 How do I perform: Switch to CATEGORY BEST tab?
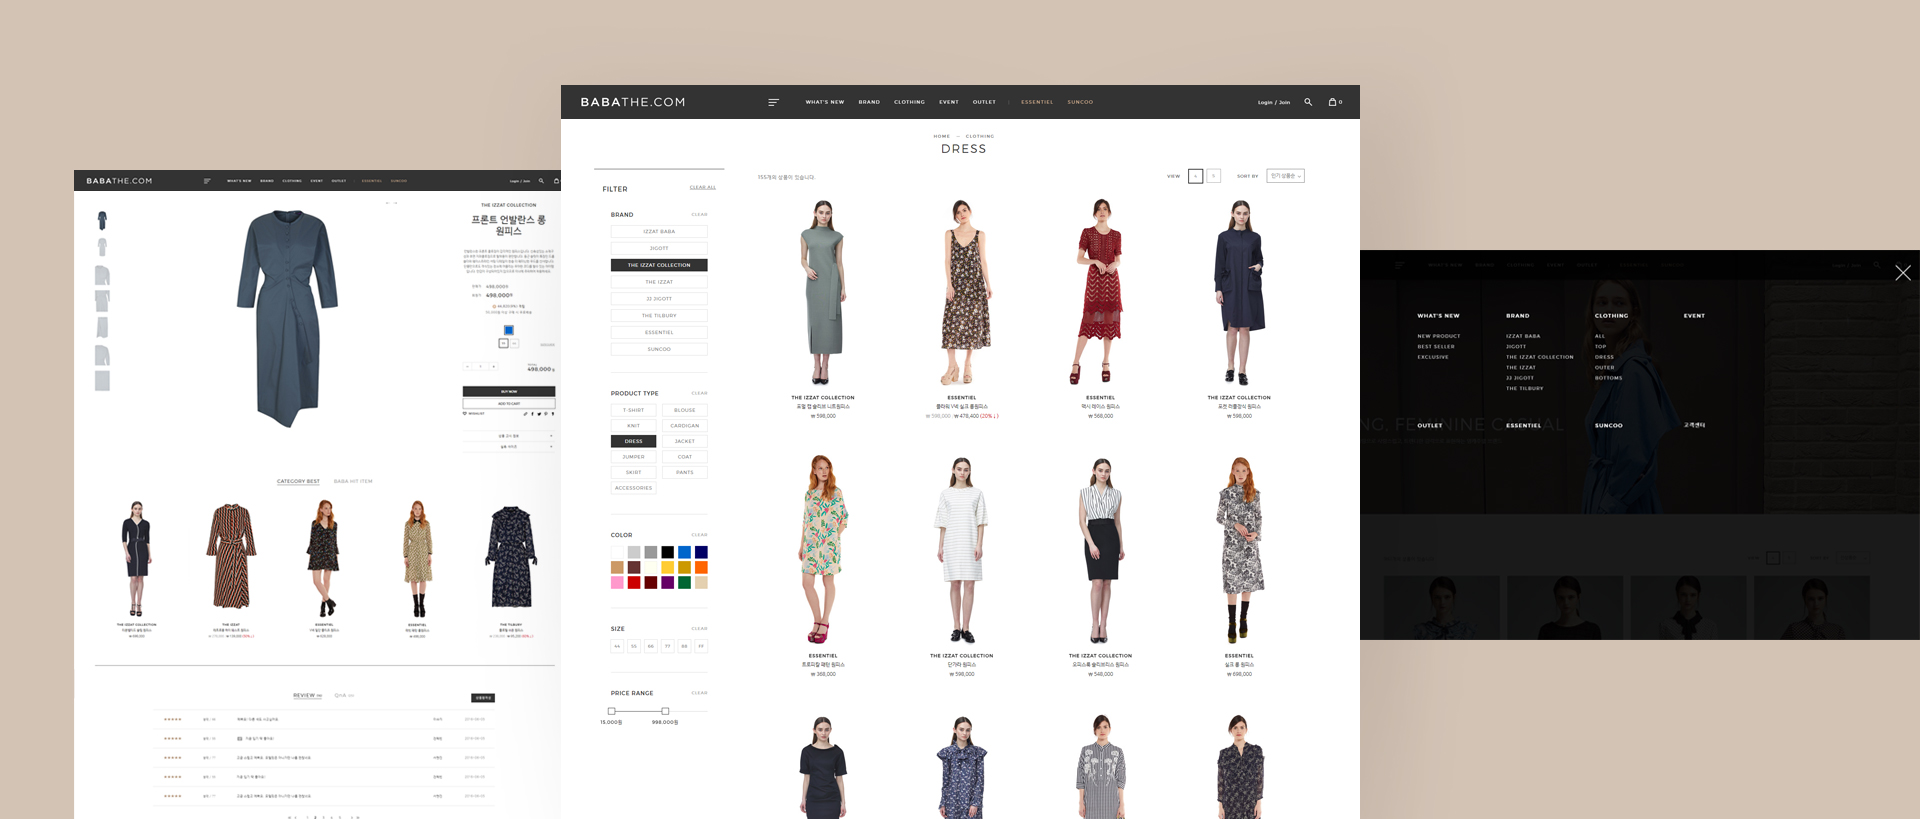click(298, 481)
